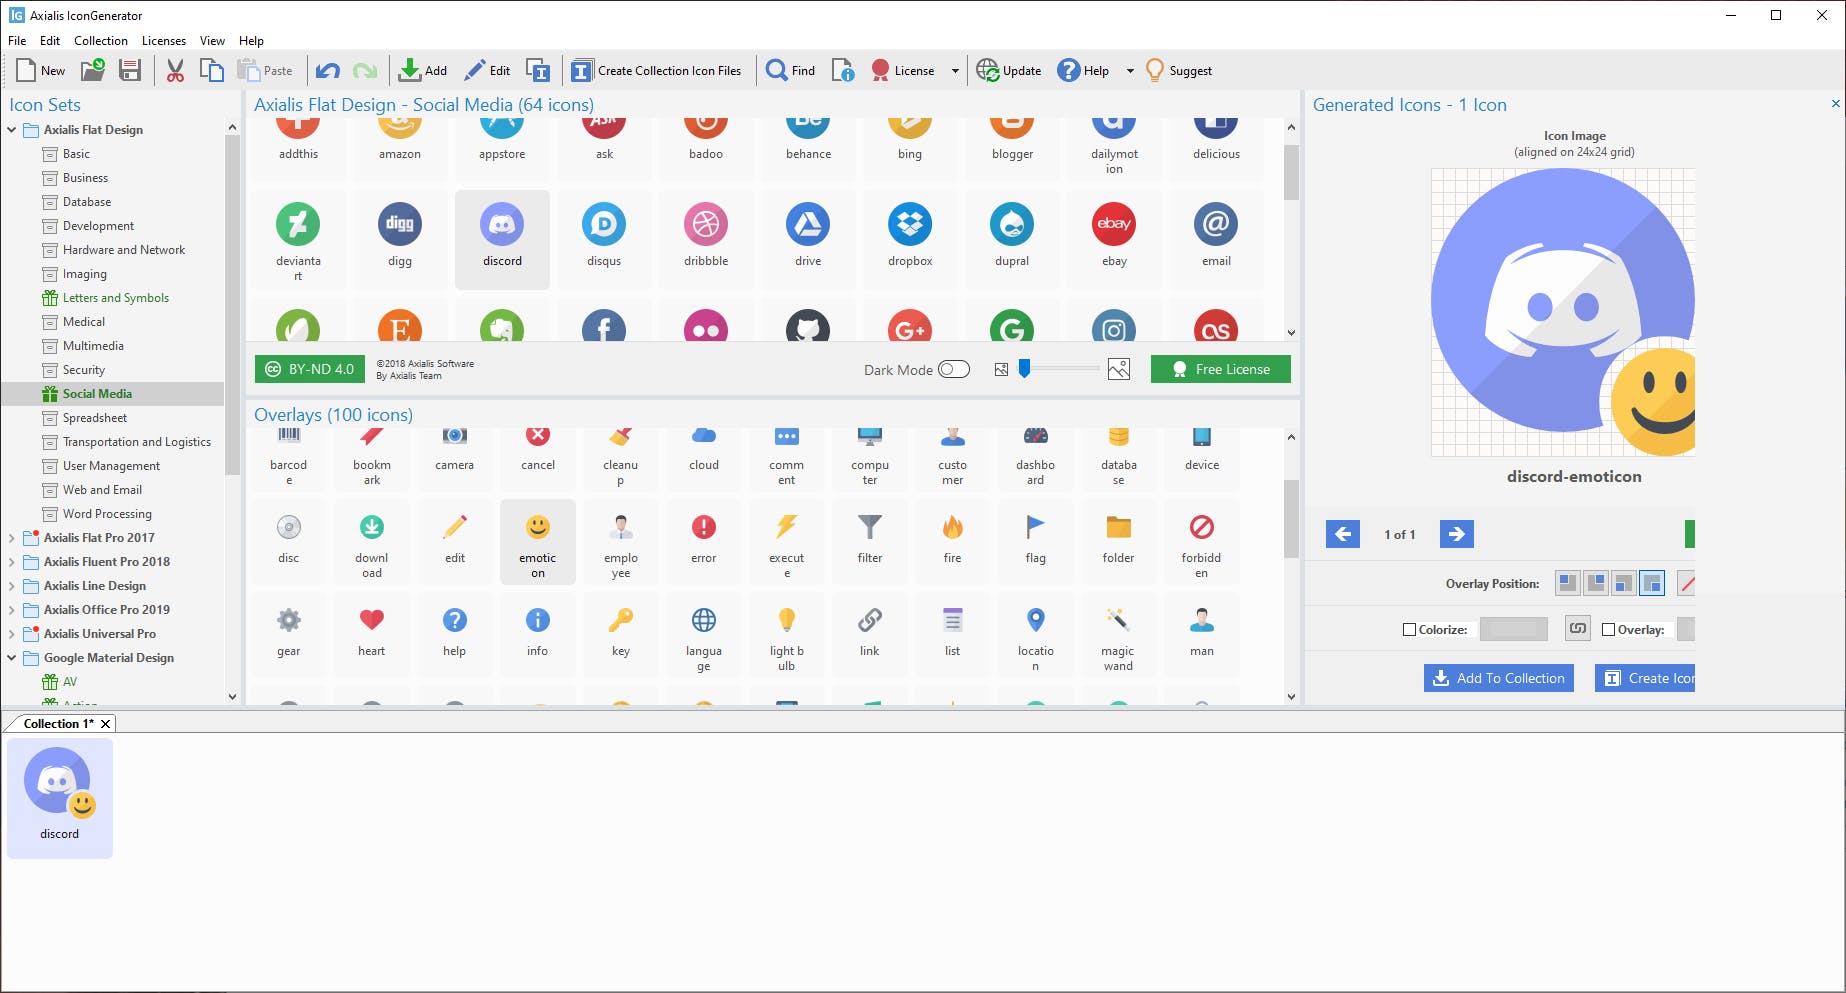Switch to the Collection 1* tab
The image size is (1846, 993).
click(x=58, y=723)
